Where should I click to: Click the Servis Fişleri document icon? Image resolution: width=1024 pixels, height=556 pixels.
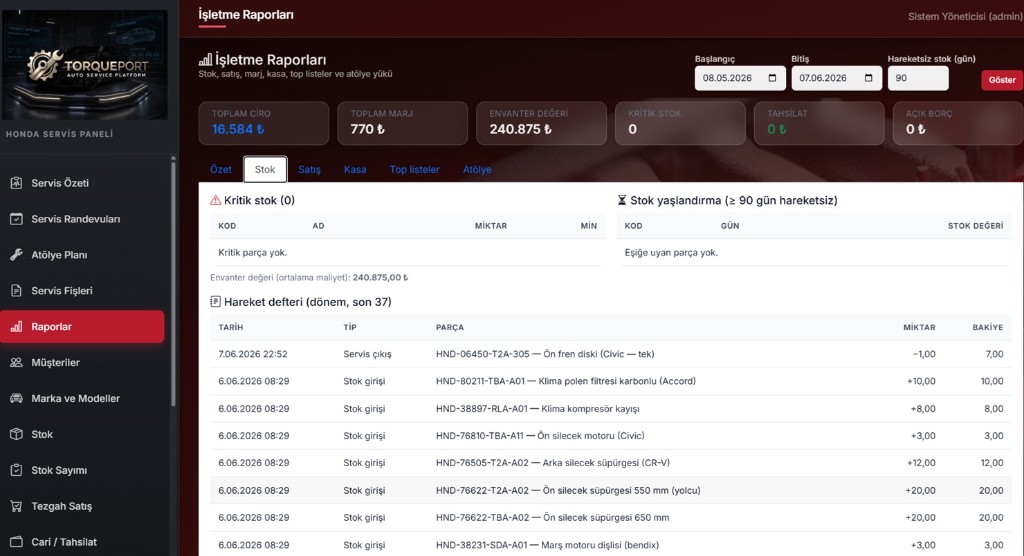pyautogui.click(x=16, y=291)
